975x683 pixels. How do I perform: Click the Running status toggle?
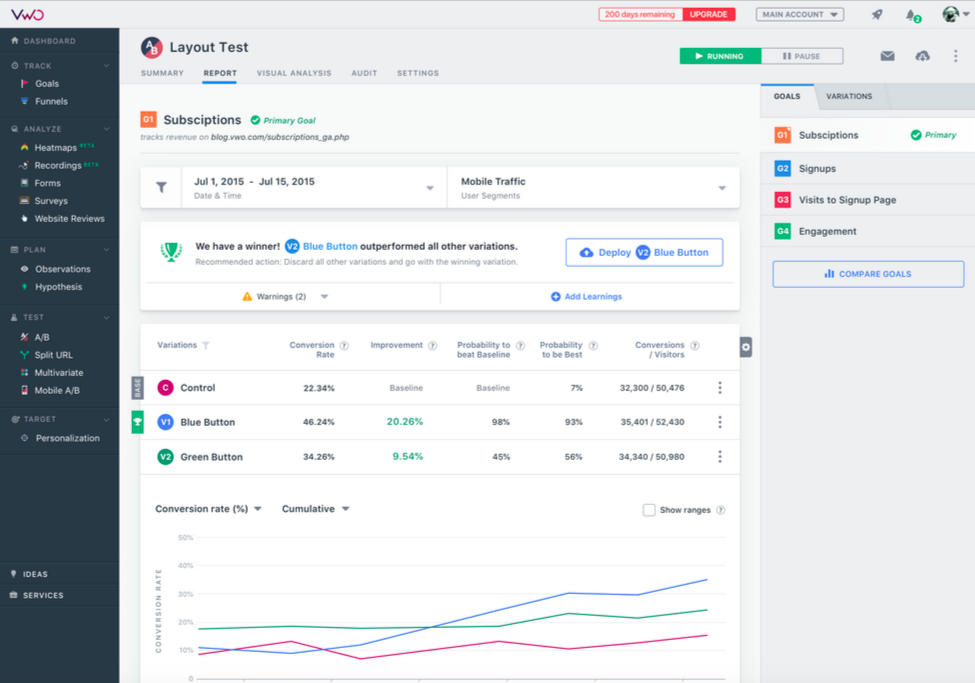pos(720,56)
